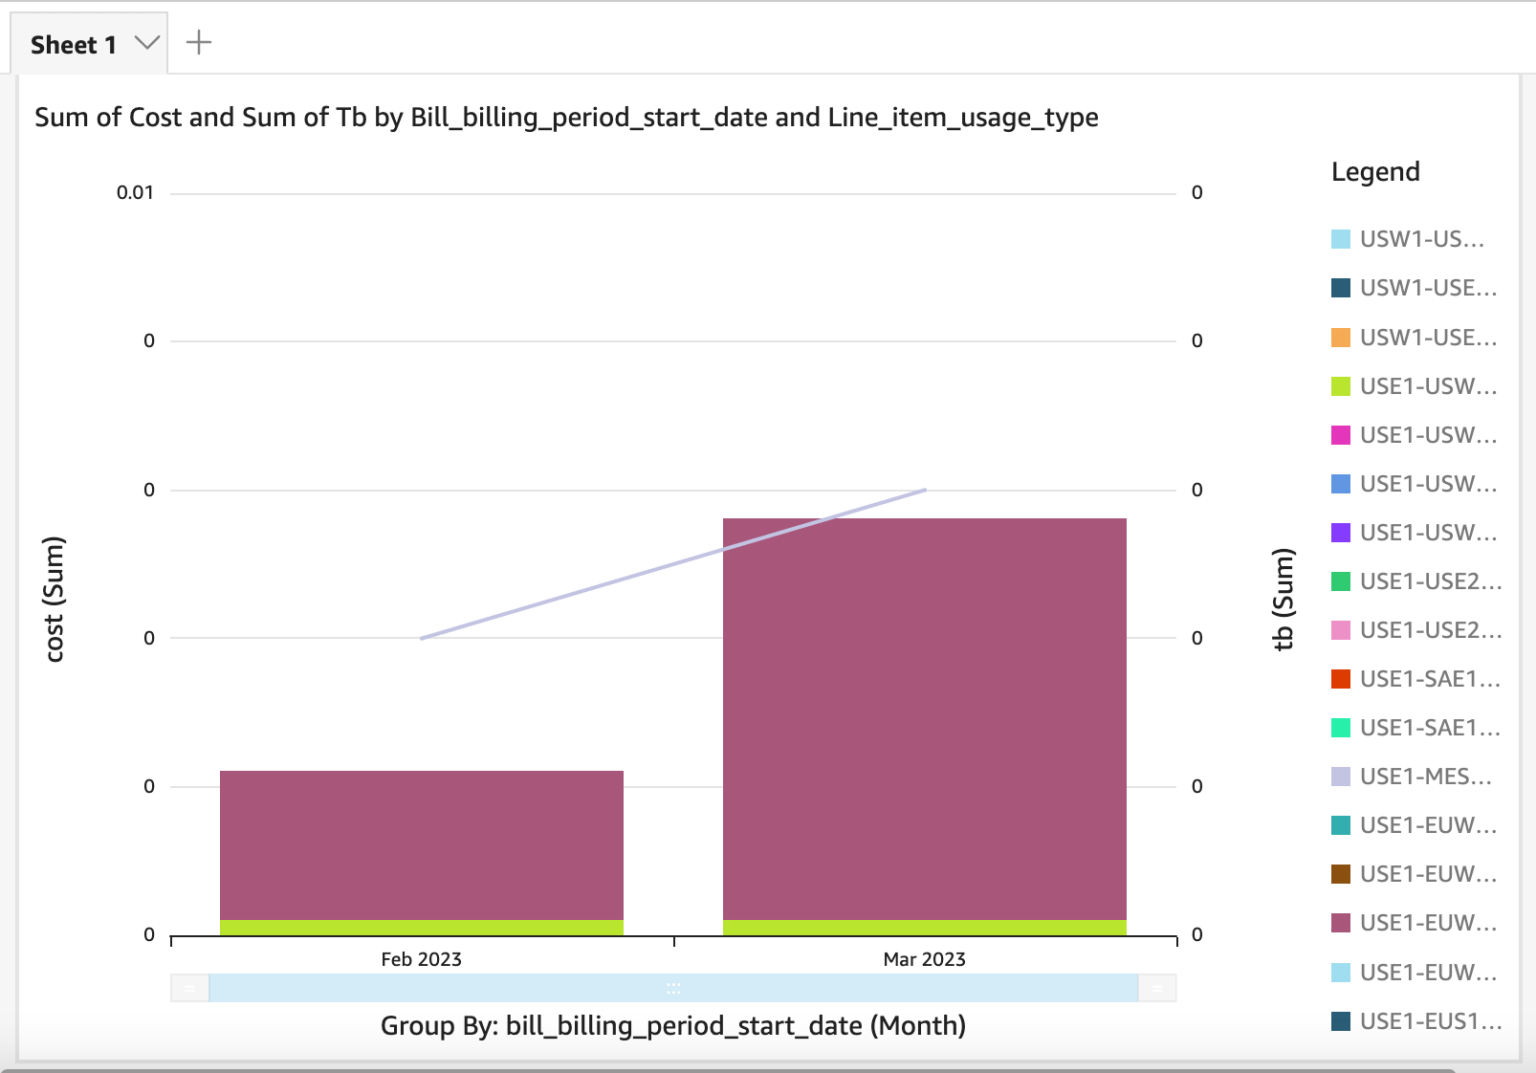Click the left handle icon on the date scrollbar
1536x1073 pixels.
[x=190, y=987]
